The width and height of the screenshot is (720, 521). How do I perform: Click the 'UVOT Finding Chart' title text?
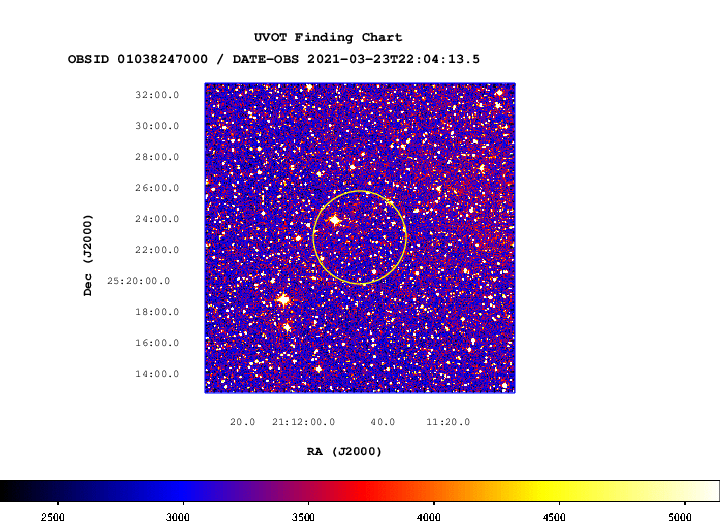click(328, 38)
